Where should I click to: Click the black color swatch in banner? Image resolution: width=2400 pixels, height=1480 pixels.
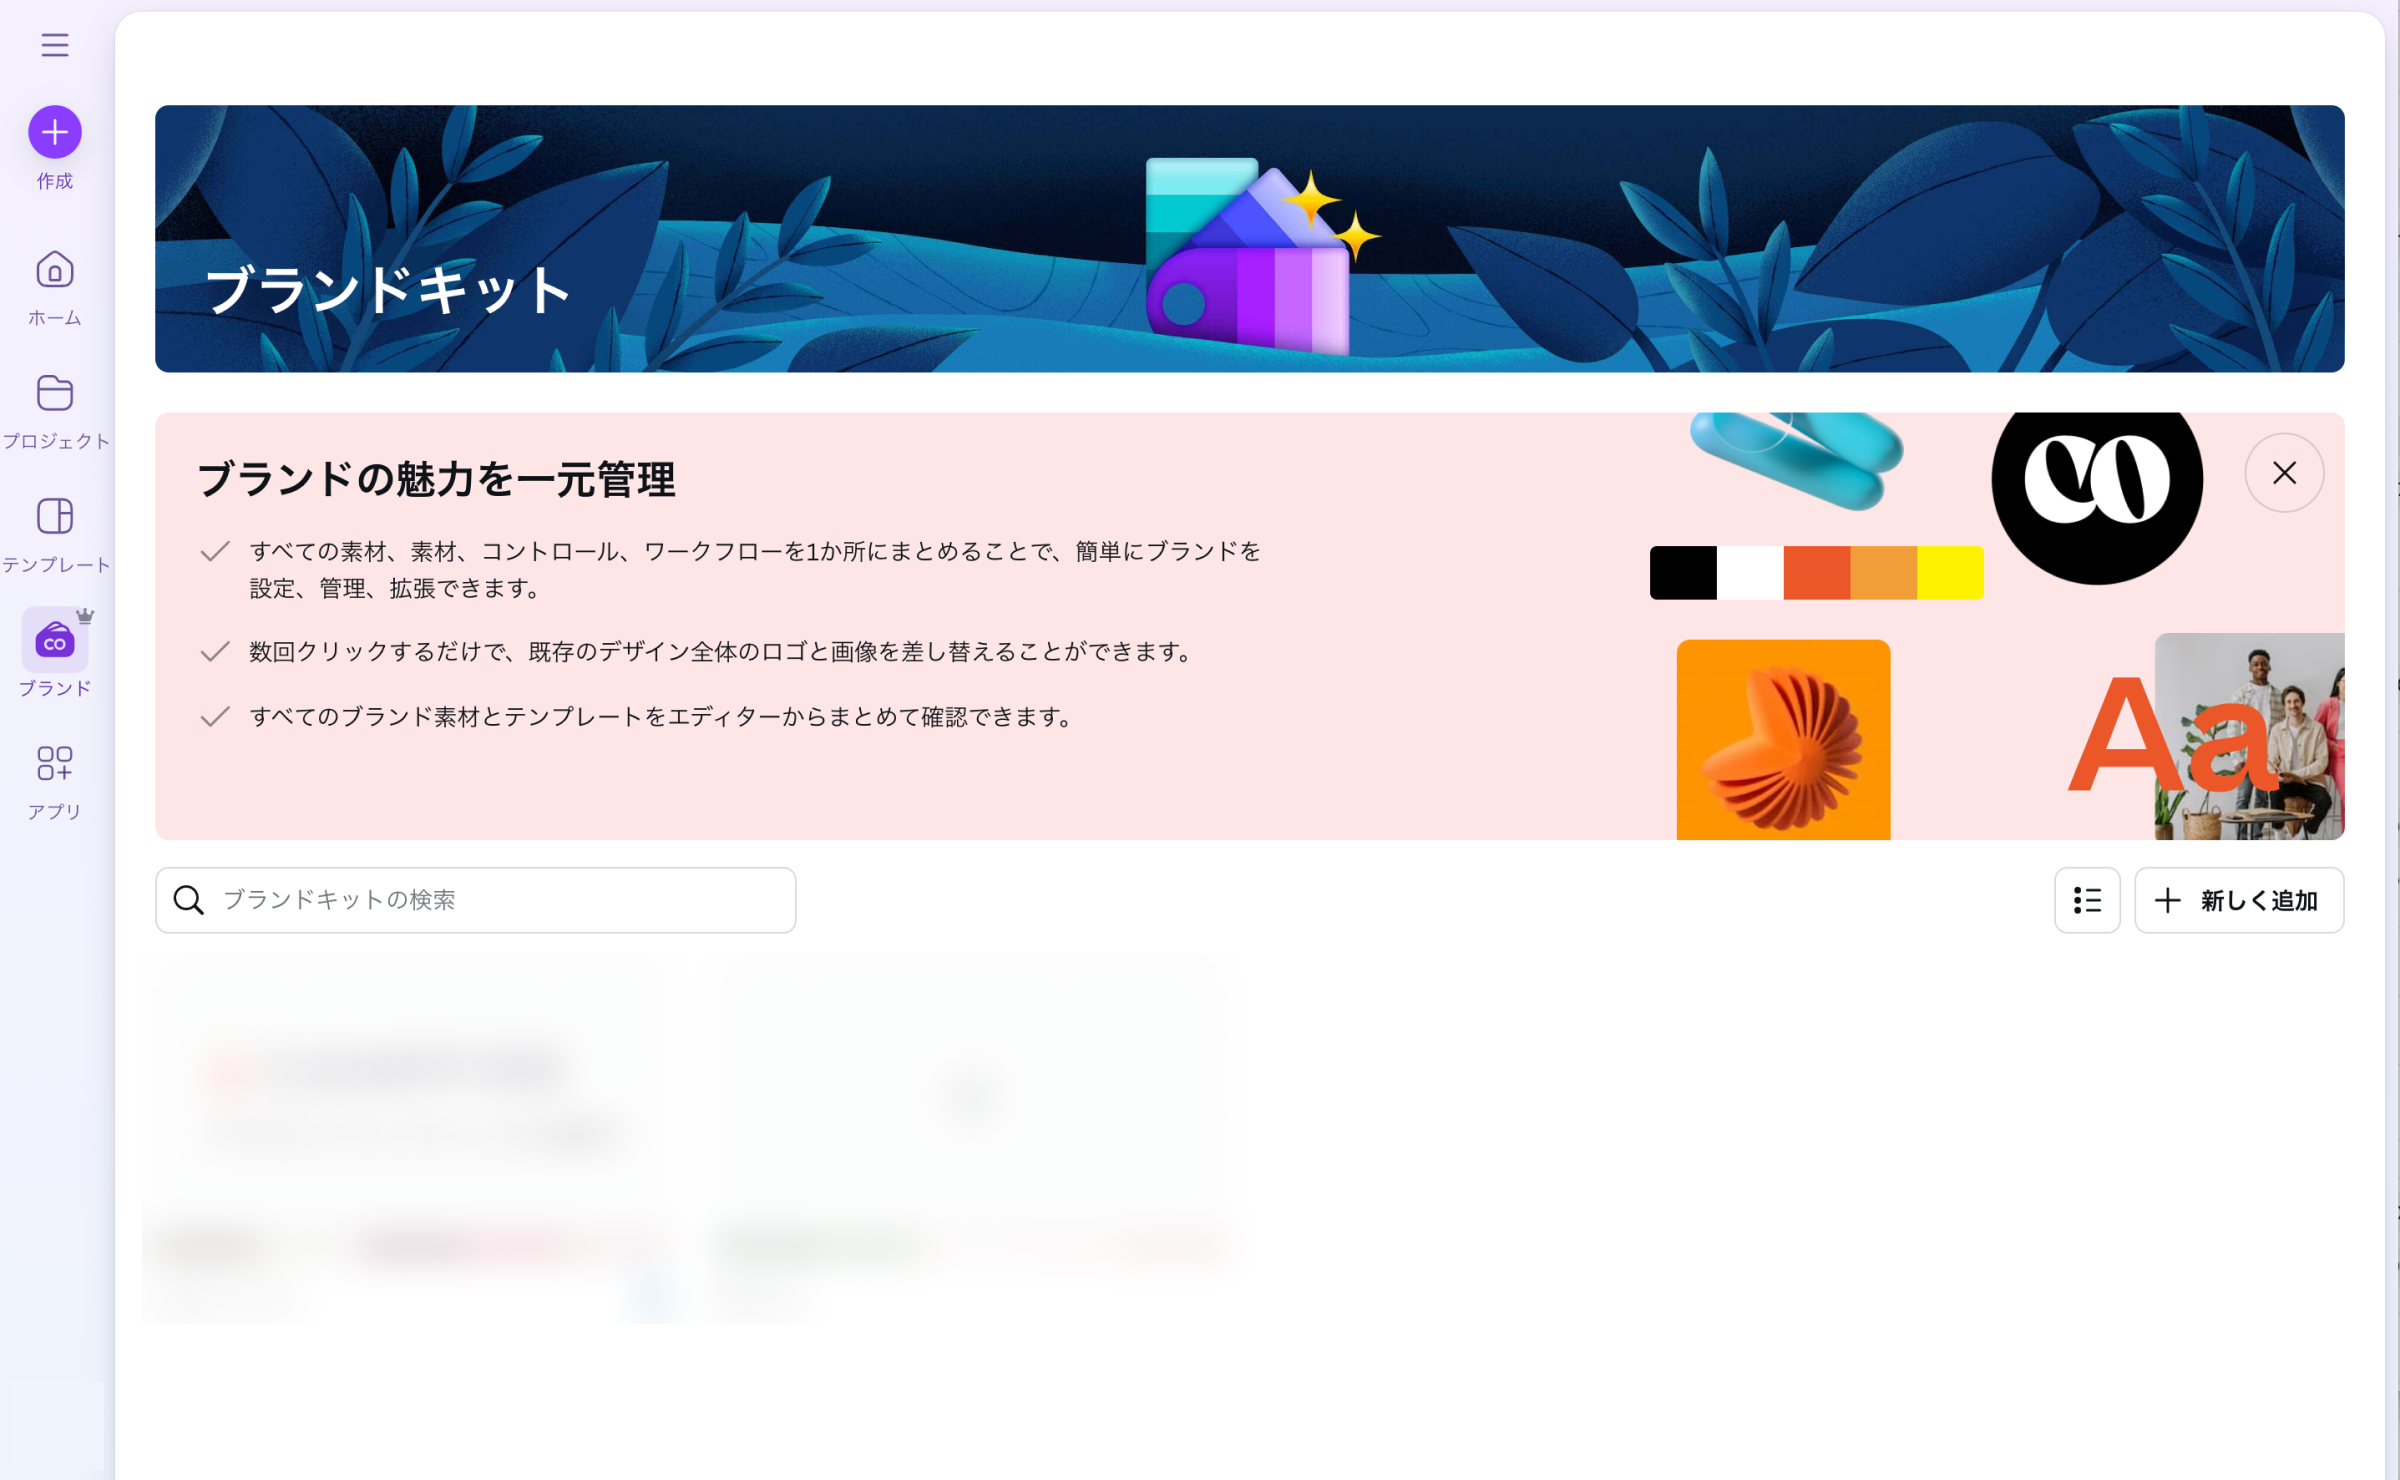(1683, 573)
